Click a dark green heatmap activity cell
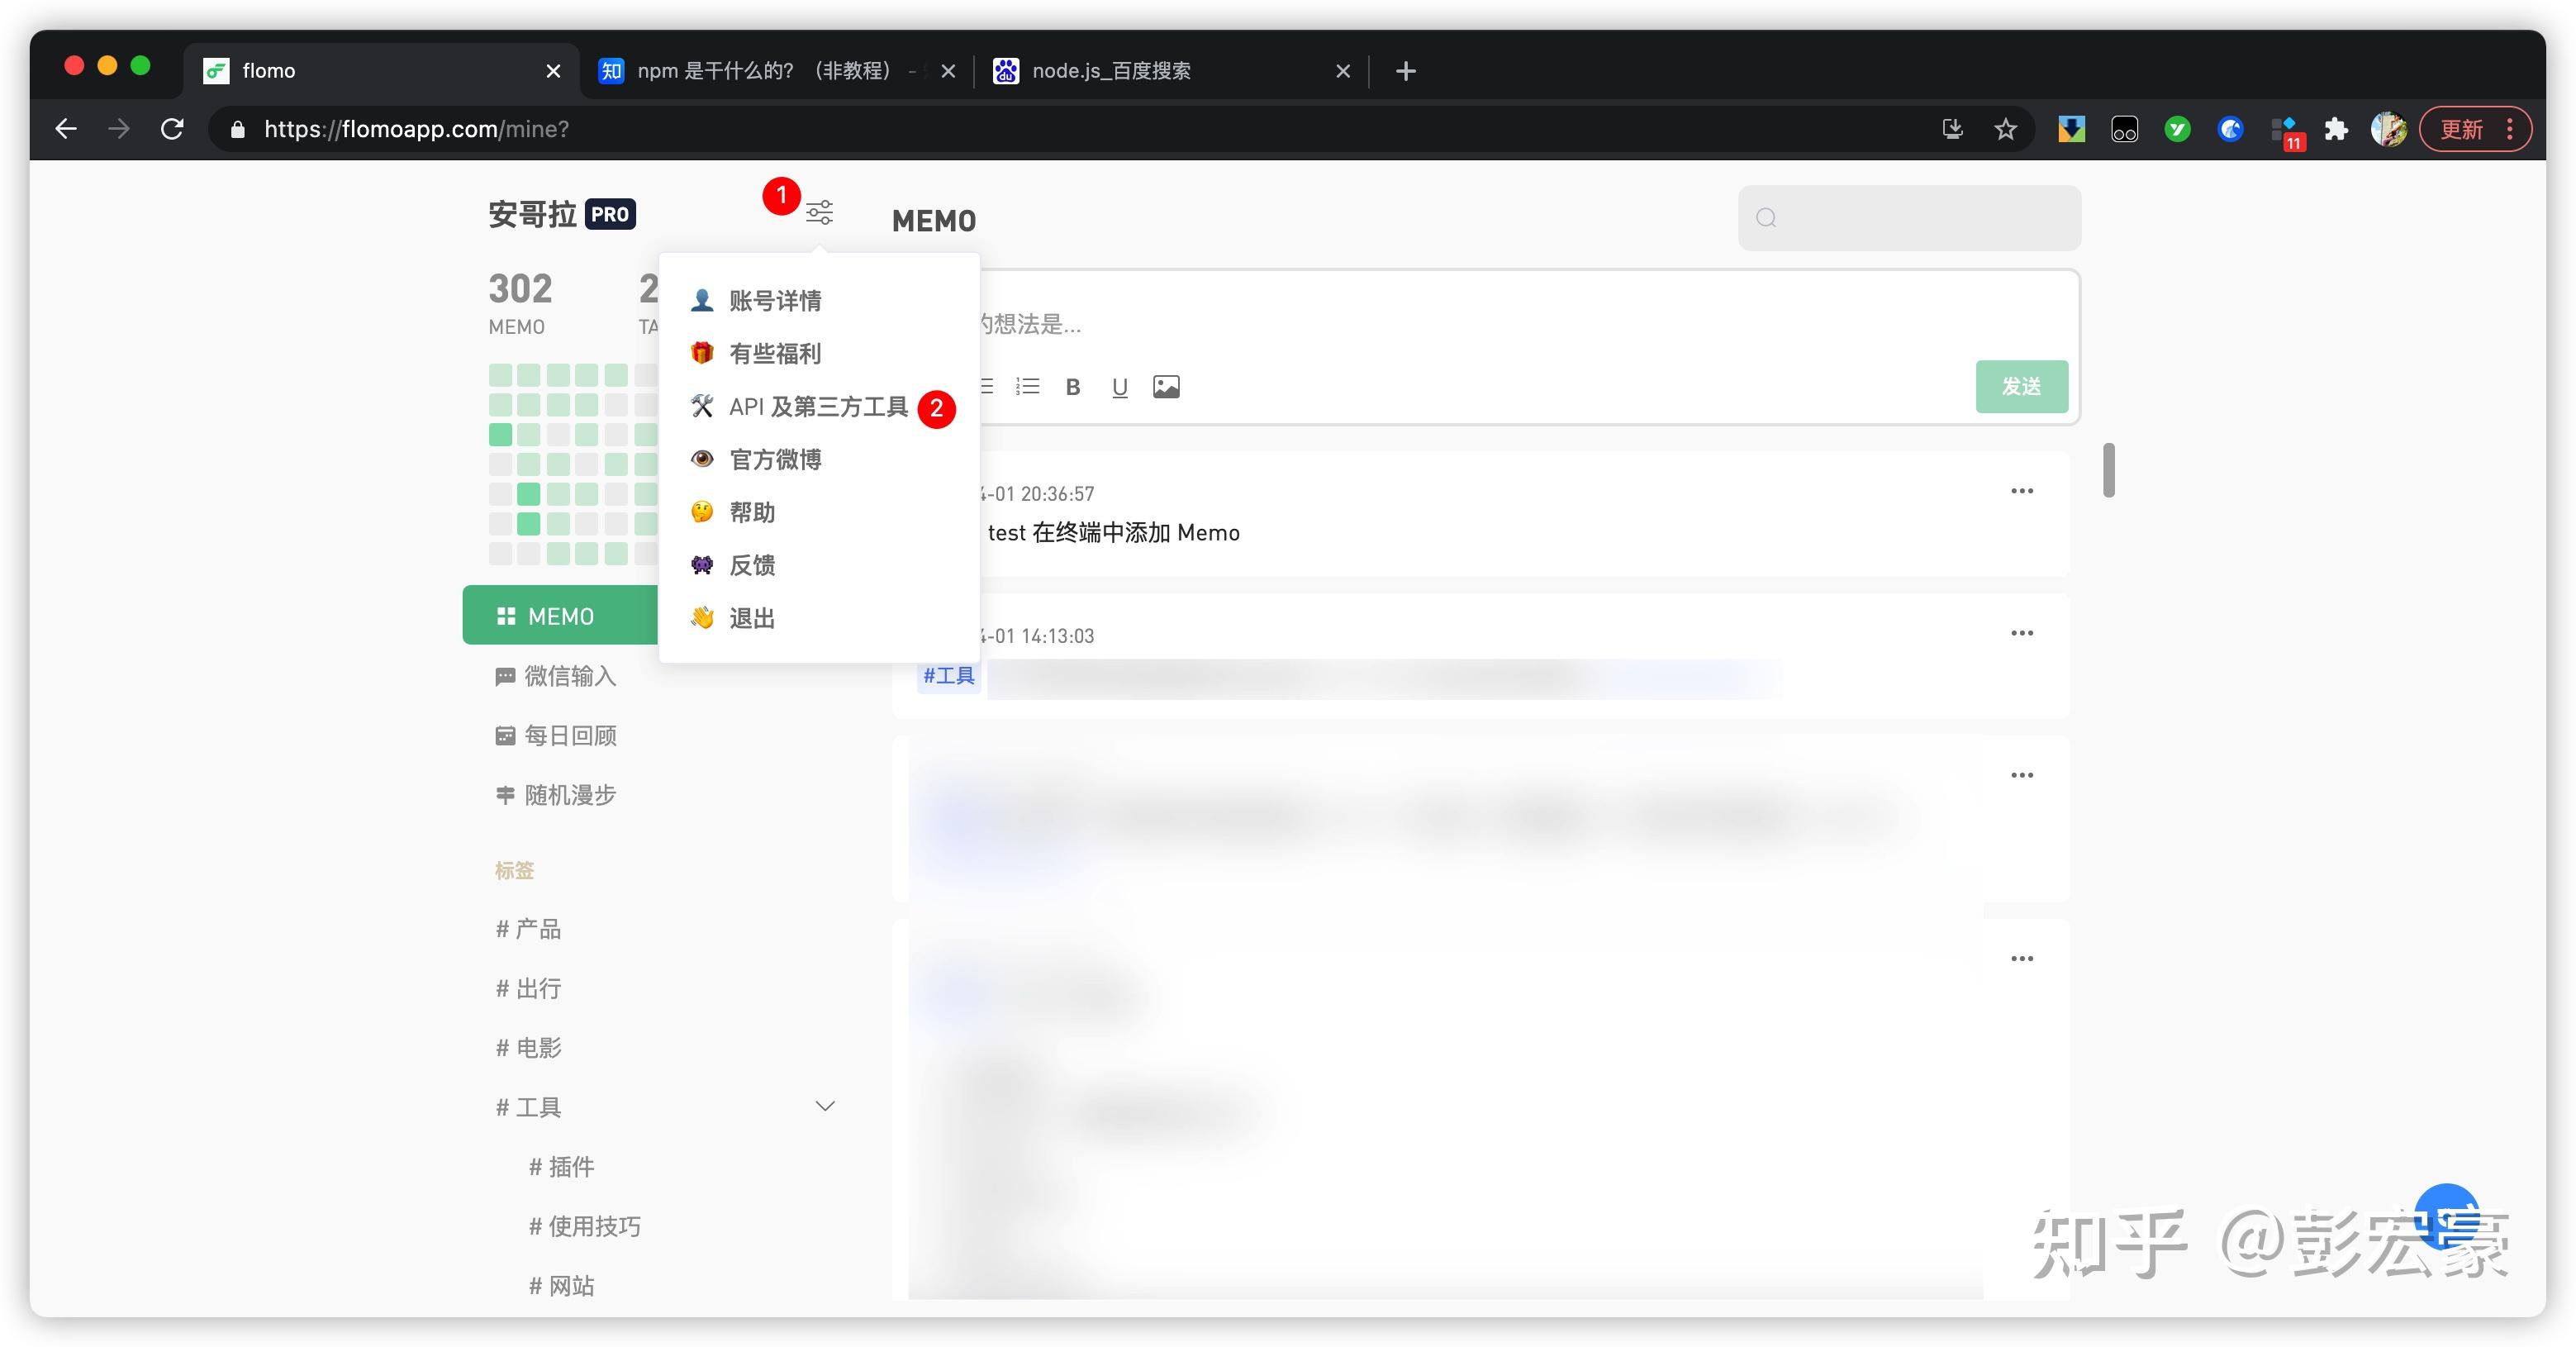 pyautogui.click(x=500, y=435)
